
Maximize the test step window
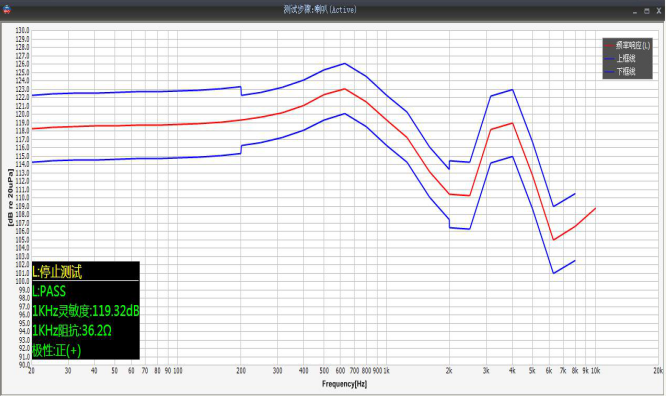pos(647,11)
